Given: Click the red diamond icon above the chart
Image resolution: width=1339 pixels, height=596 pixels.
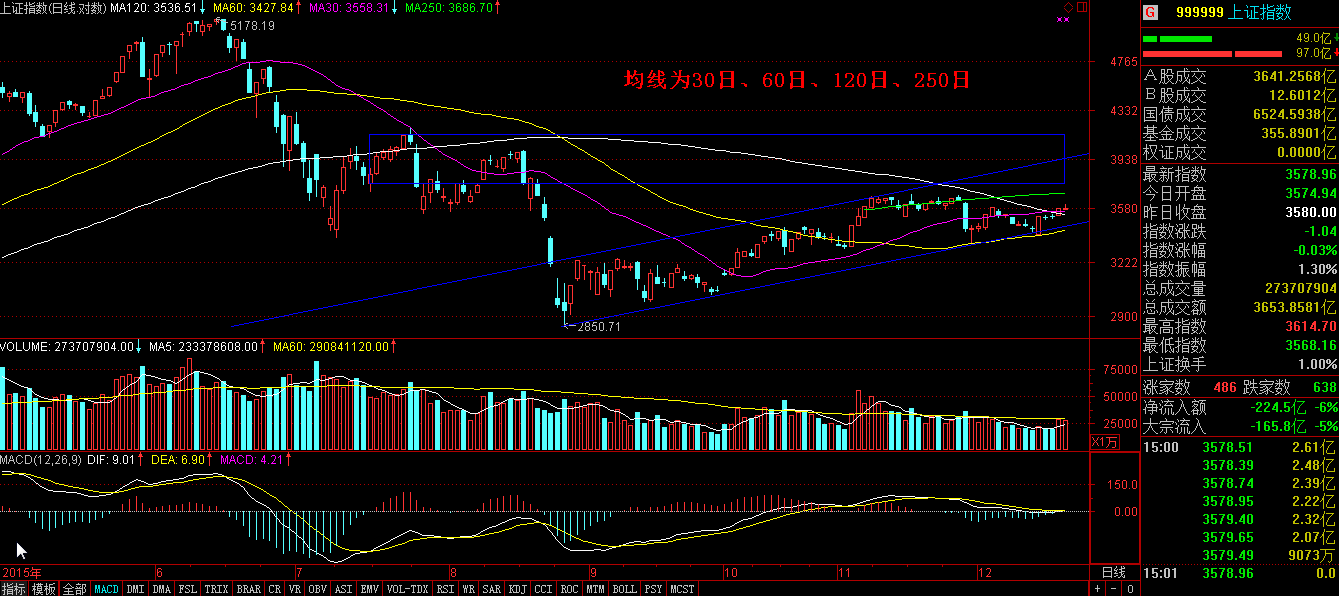Looking at the screenshot, I should pyautogui.click(x=1068, y=7).
